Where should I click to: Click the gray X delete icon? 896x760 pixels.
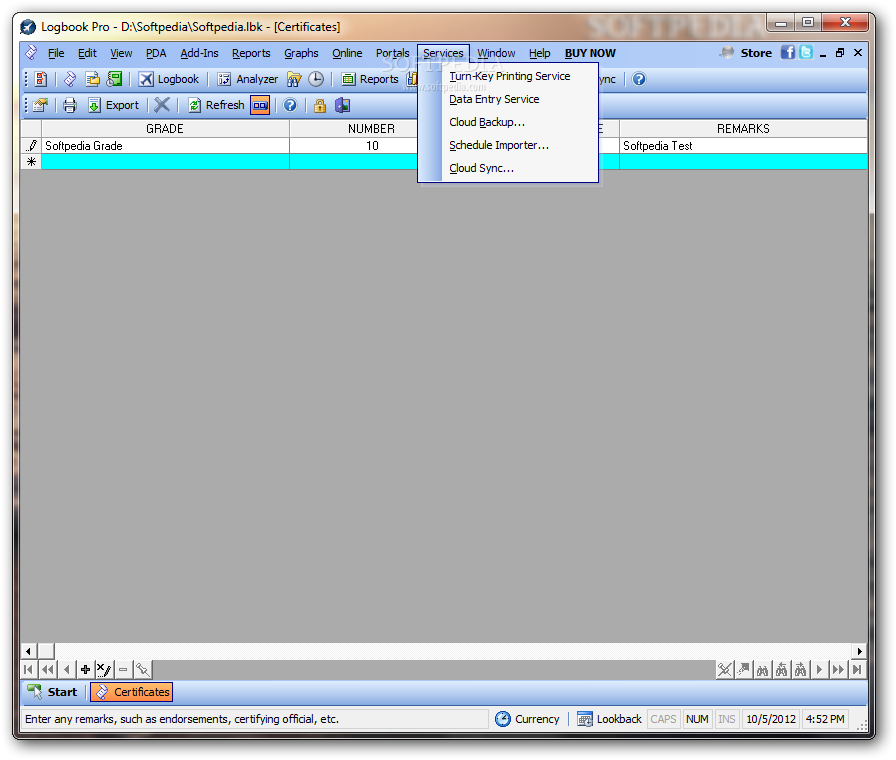[x=162, y=105]
